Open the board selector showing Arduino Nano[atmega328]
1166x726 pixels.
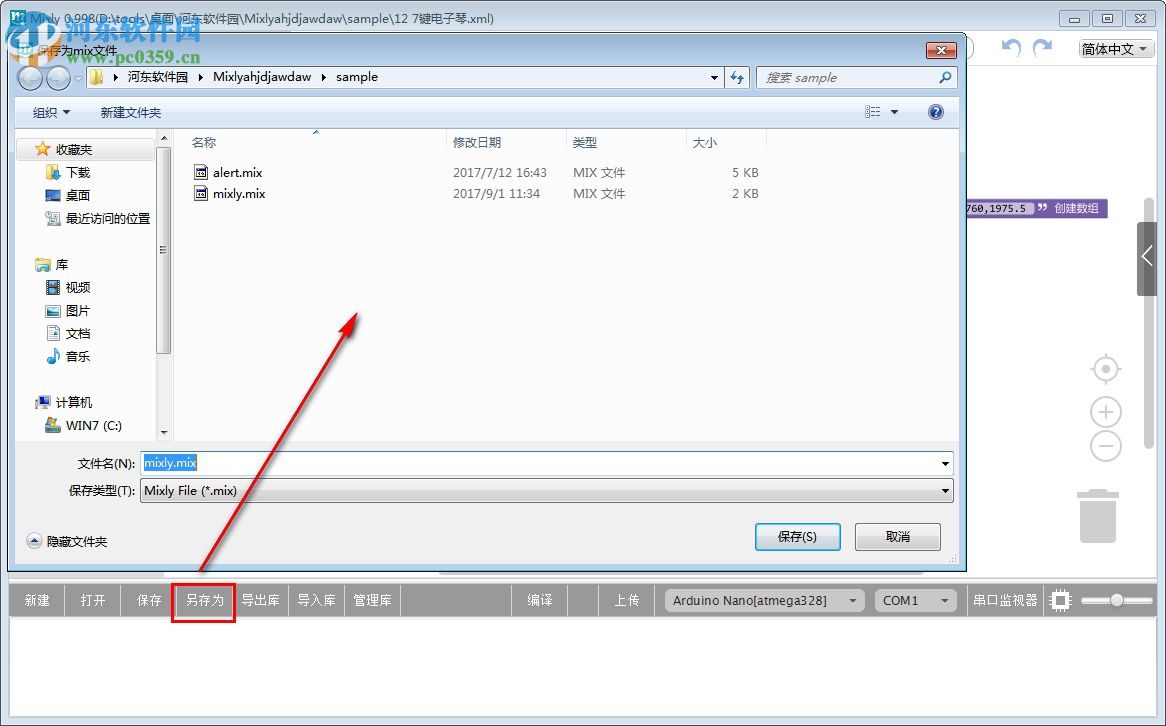(x=763, y=600)
